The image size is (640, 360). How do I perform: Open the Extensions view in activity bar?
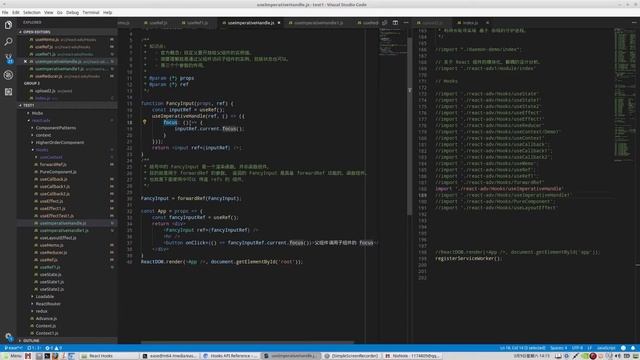pyautogui.click(x=8, y=92)
